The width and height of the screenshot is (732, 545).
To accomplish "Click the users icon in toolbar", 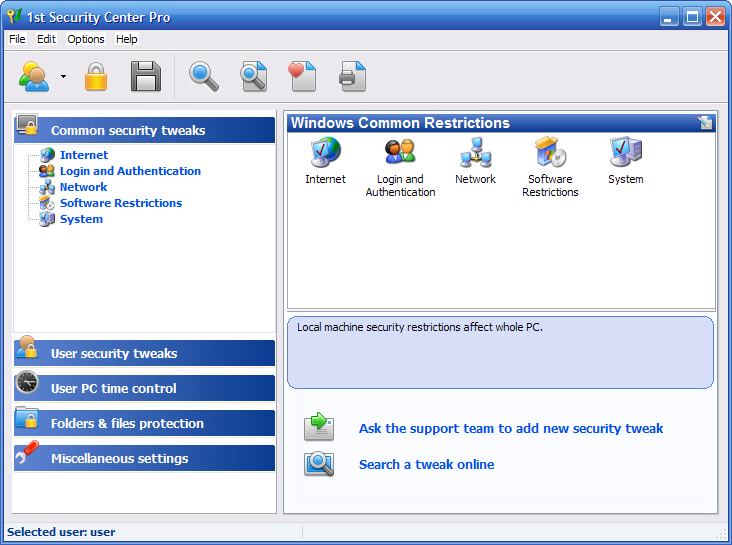I will (34, 77).
